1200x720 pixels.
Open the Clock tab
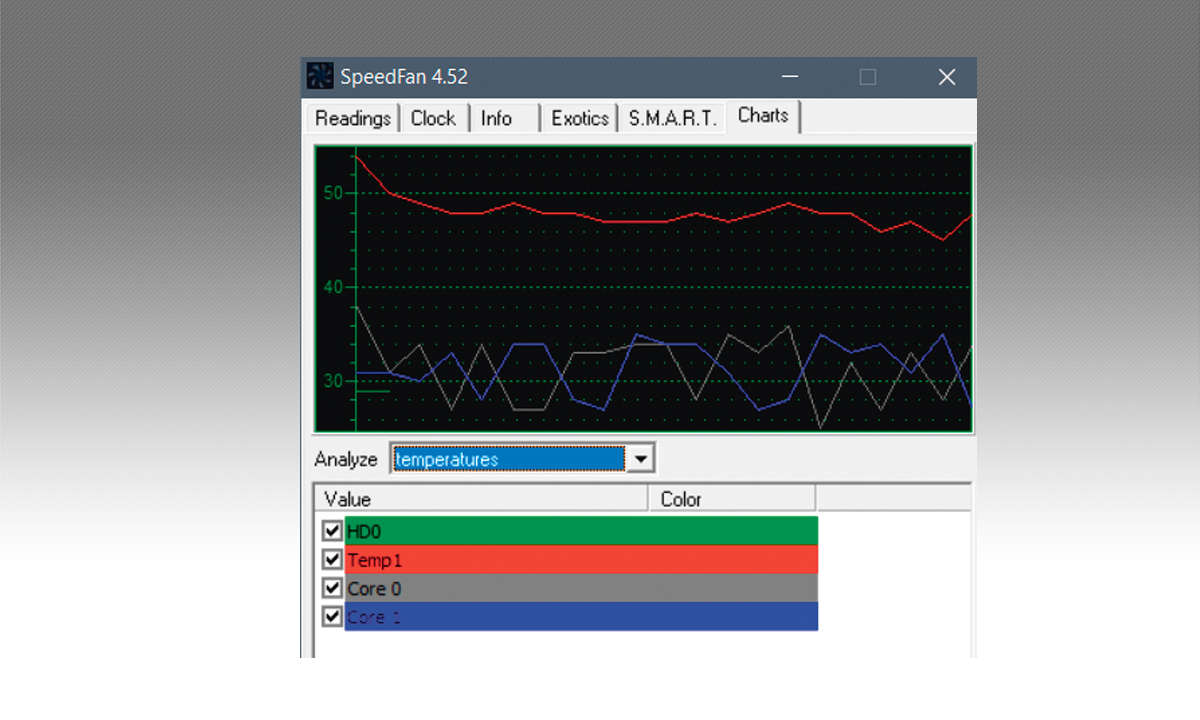coord(433,118)
